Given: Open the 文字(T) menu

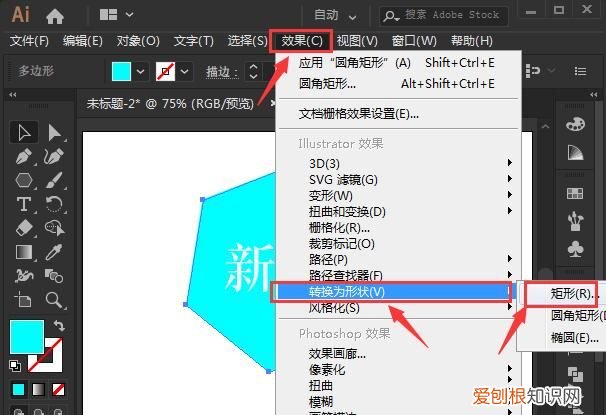Looking at the screenshot, I should (193, 41).
